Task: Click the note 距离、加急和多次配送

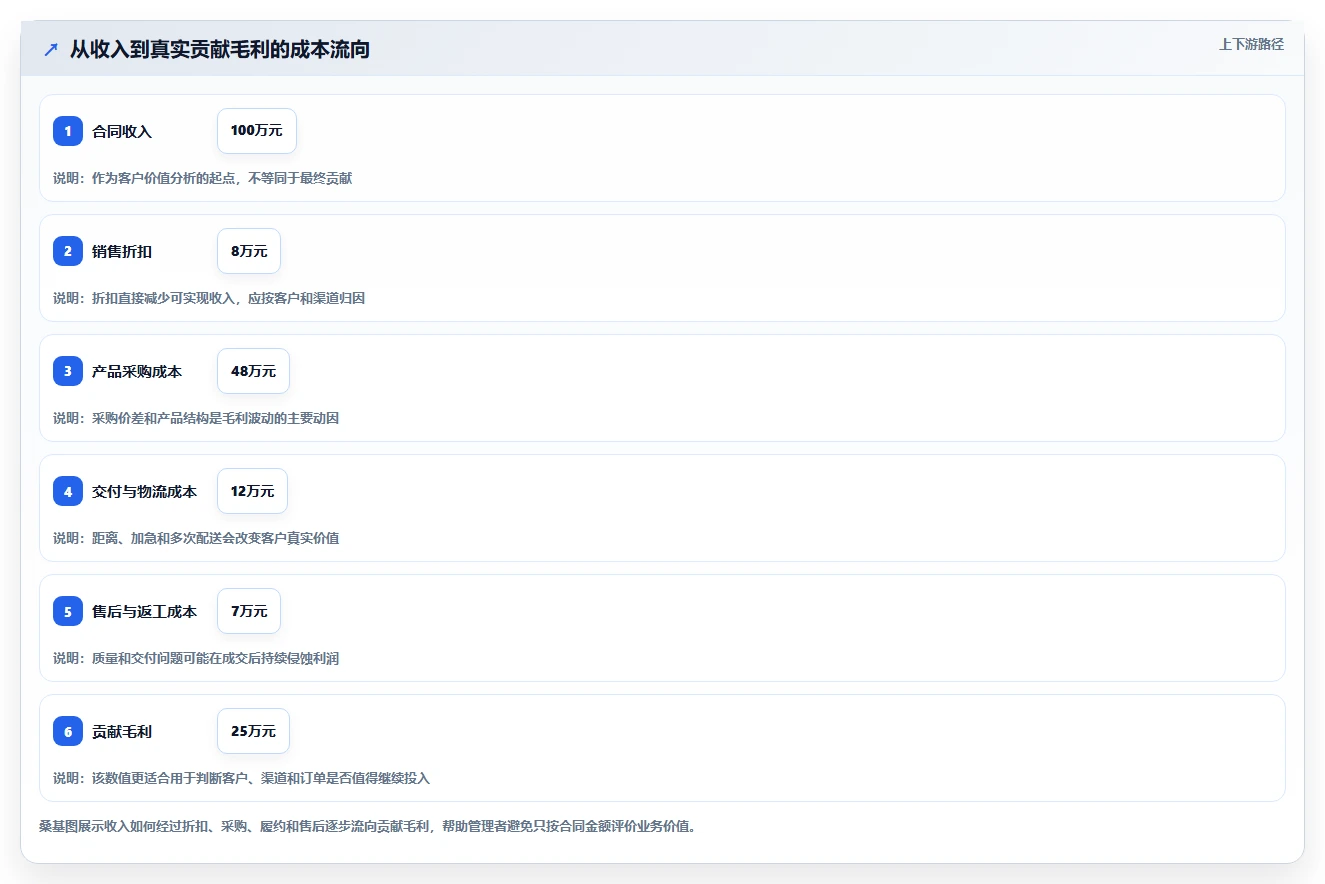Action: point(156,538)
